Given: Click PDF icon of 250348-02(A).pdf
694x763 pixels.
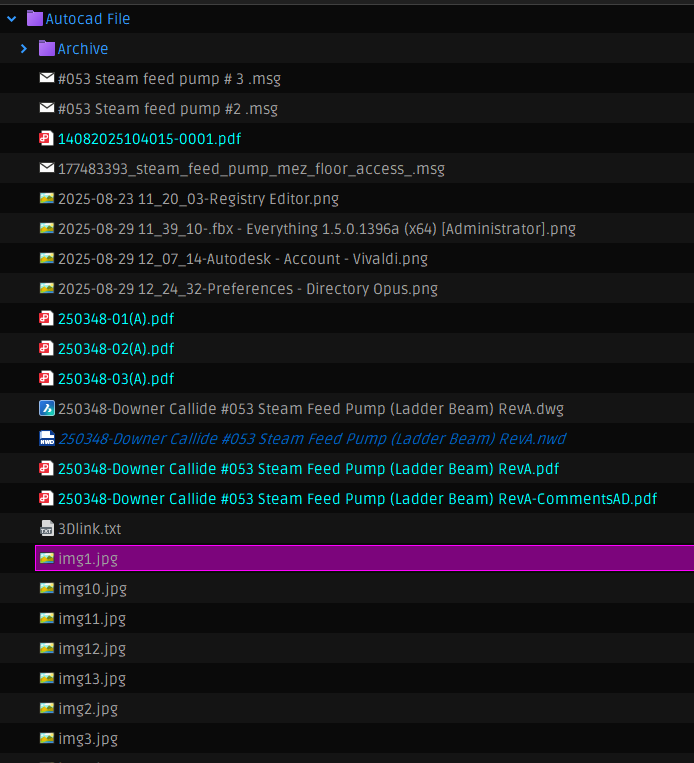Looking at the screenshot, I should 46,348.
